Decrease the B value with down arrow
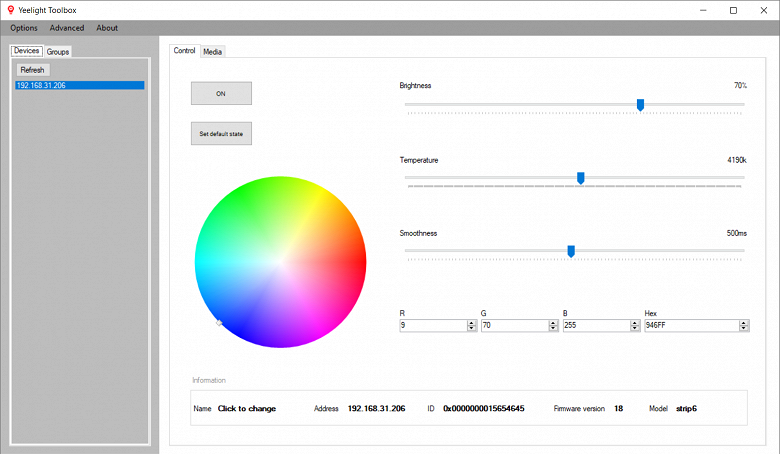Viewport: 780px width, 454px height. (635, 328)
